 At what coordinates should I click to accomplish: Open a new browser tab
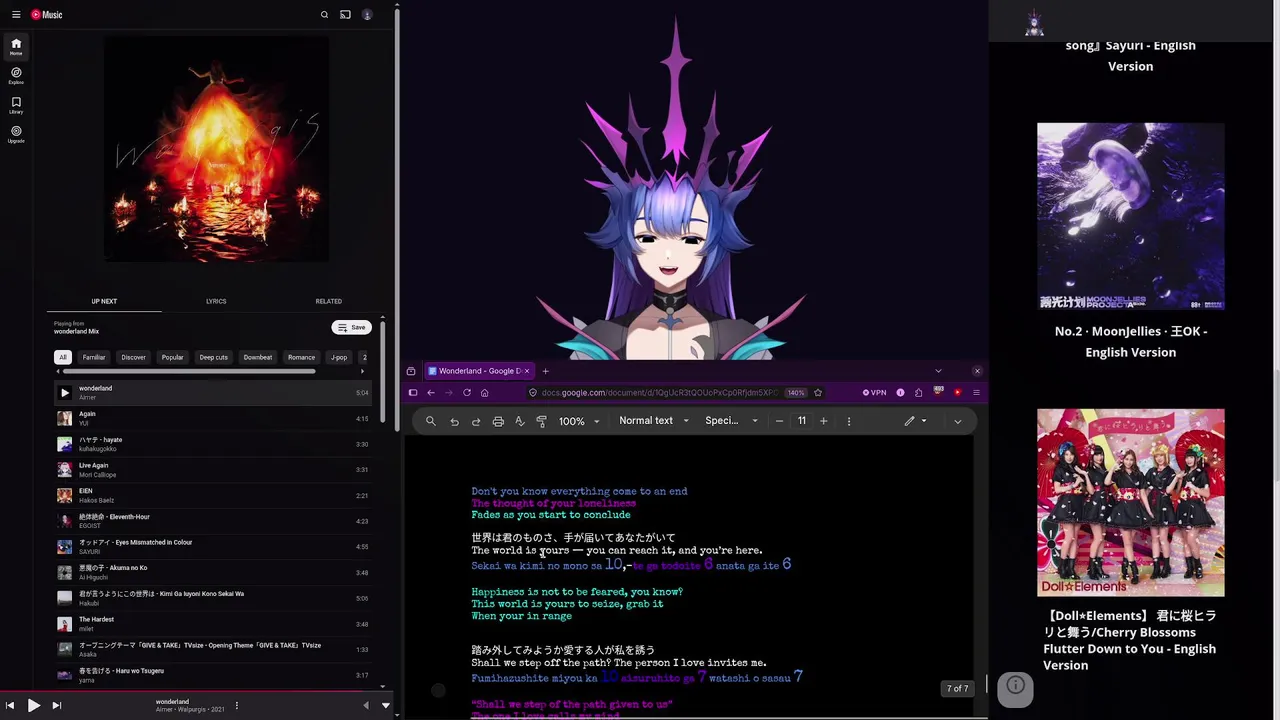(x=545, y=371)
